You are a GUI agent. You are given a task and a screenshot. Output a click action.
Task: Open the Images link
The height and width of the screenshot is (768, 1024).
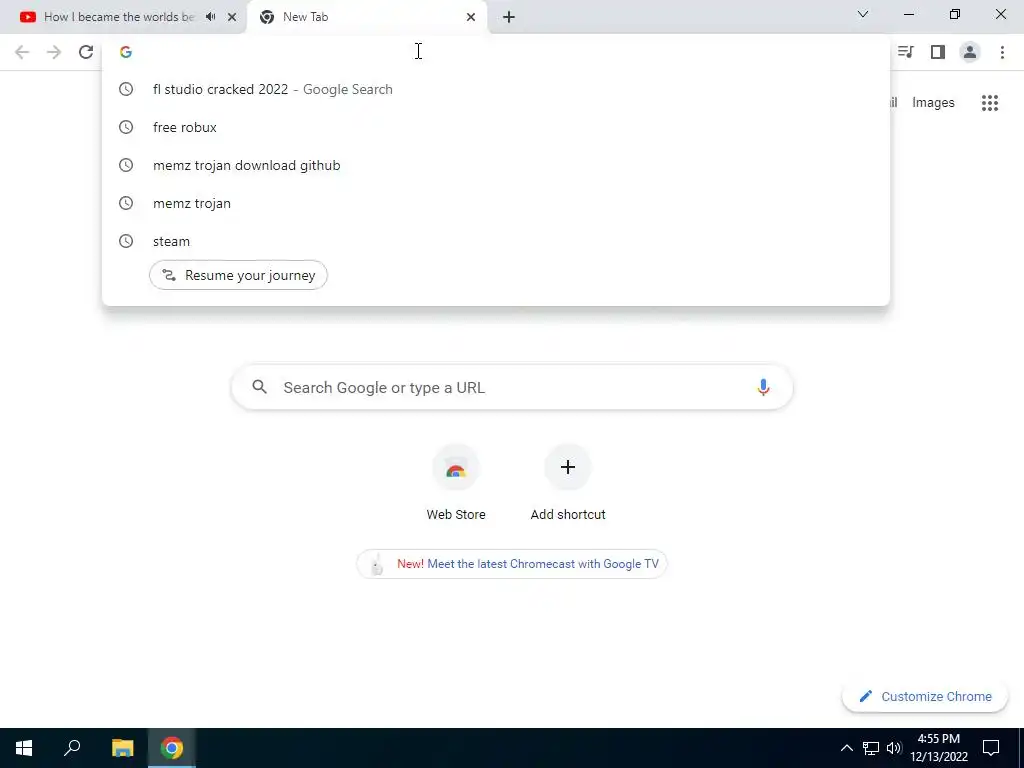click(933, 103)
